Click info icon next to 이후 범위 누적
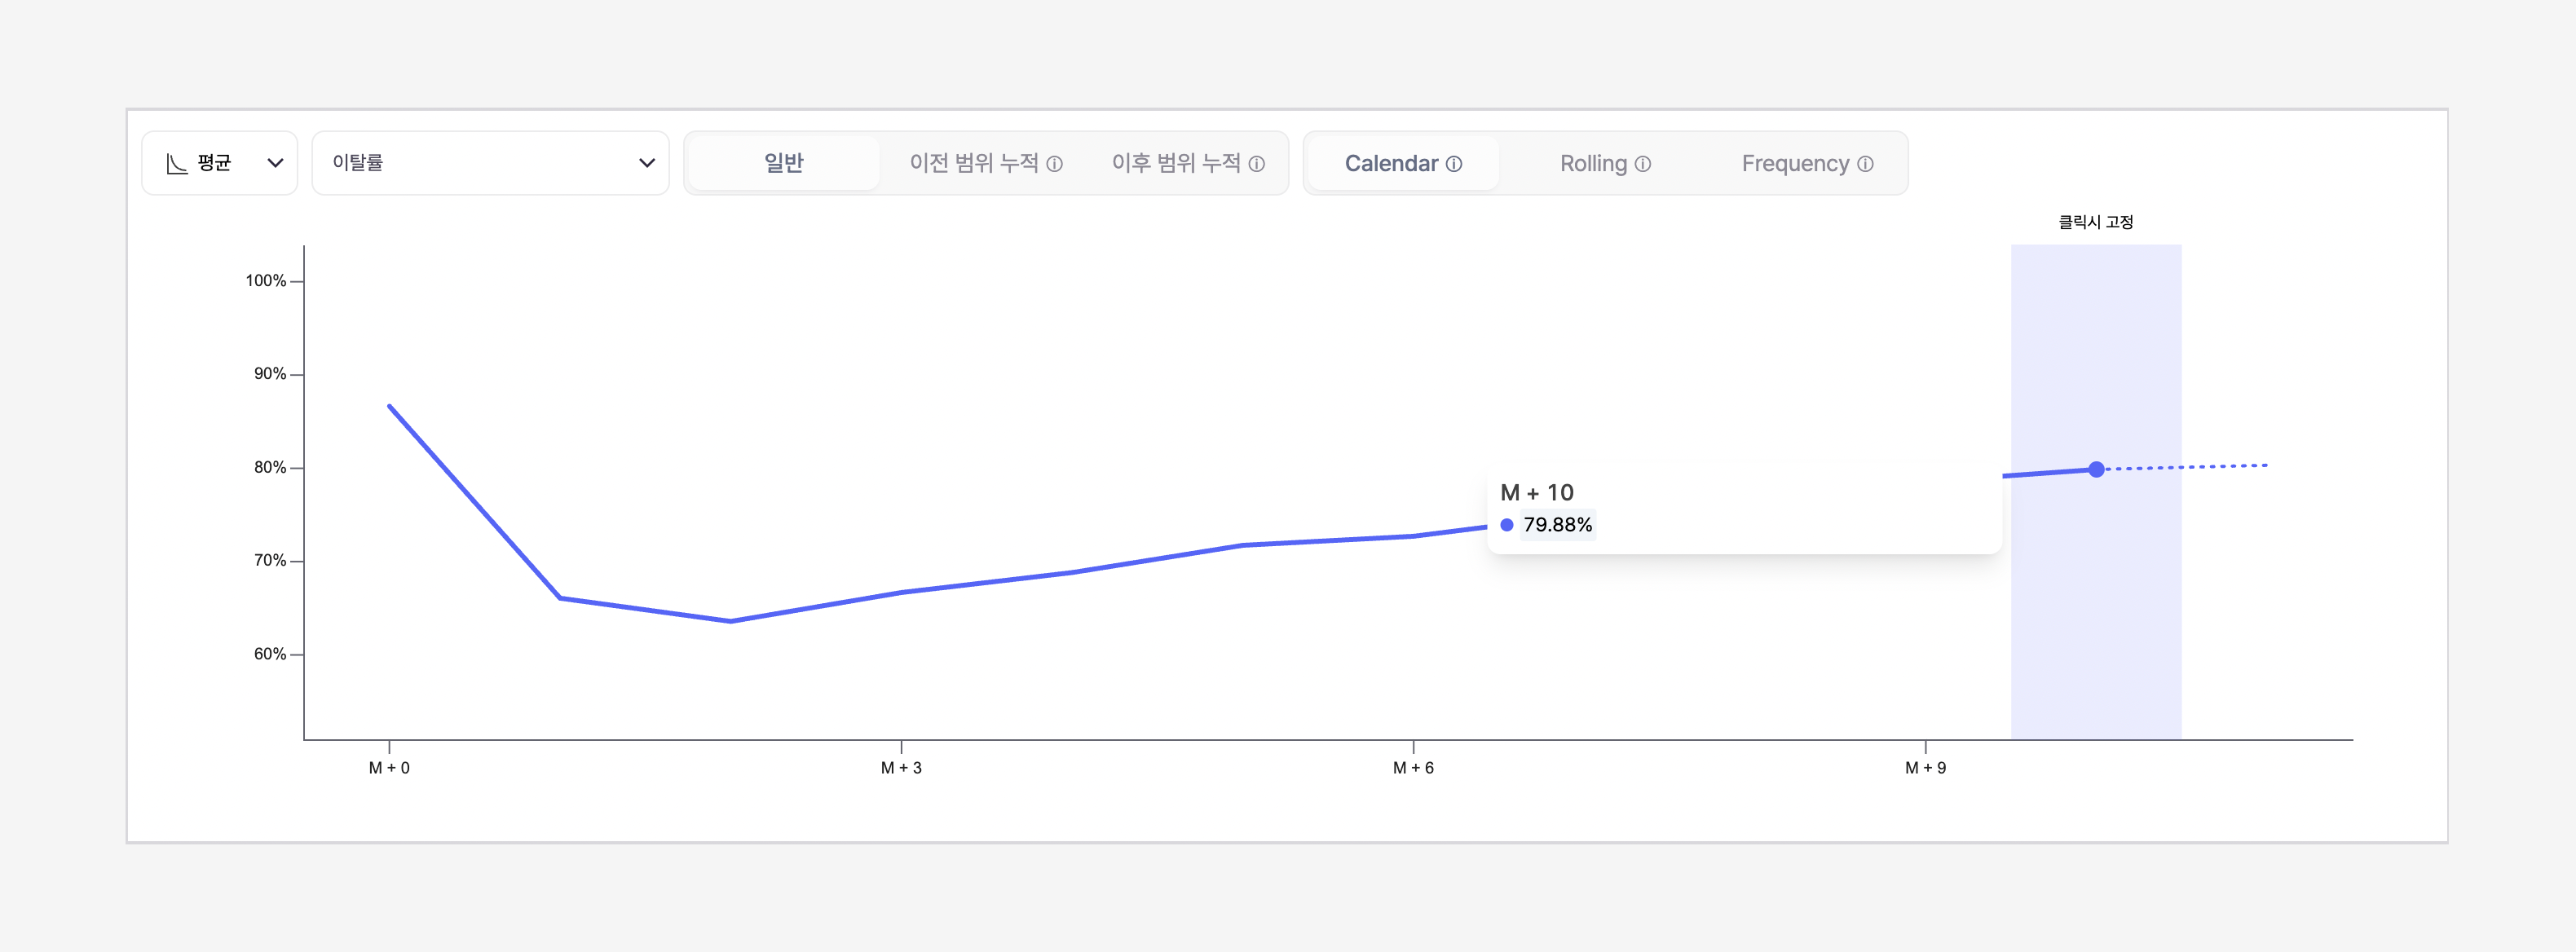Image resolution: width=2576 pixels, height=952 pixels. 1257,164
